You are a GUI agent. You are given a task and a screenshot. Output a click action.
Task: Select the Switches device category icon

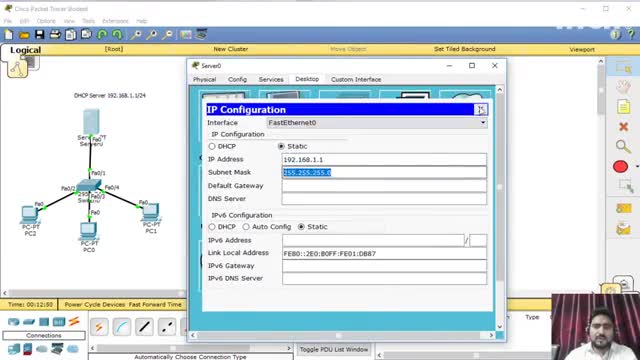(x=29, y=322)
